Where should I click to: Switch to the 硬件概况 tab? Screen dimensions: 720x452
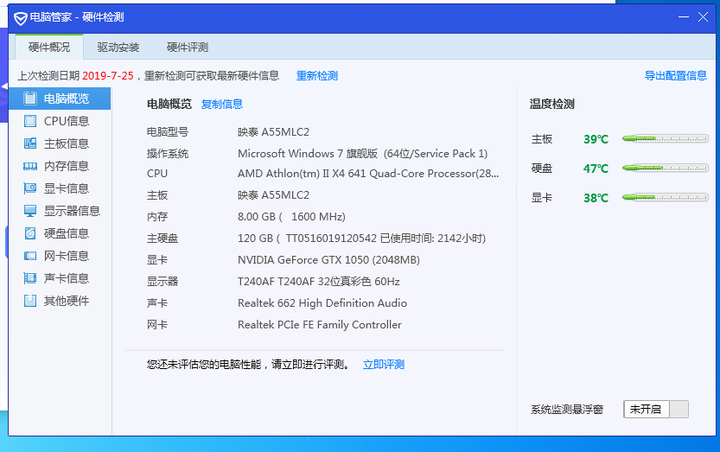[49, 47]
